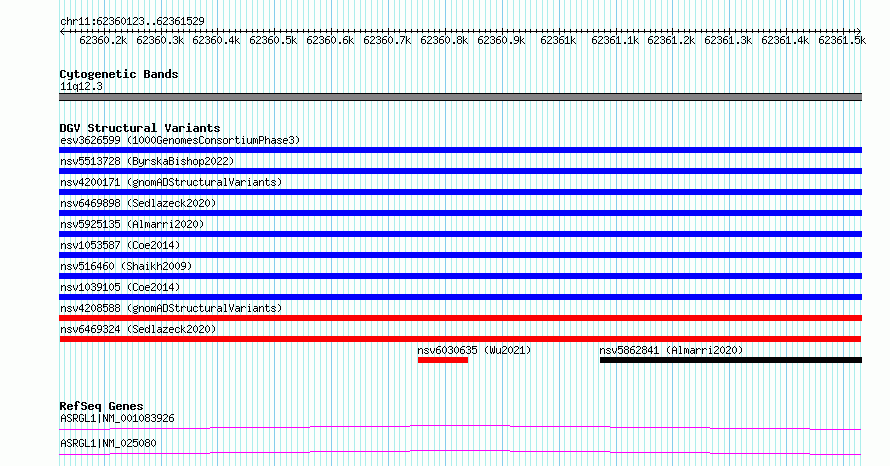This screenshot has width=890, height=466.
Task: Click the 62360.5k ruler tick label
Action: coord(274,40)
